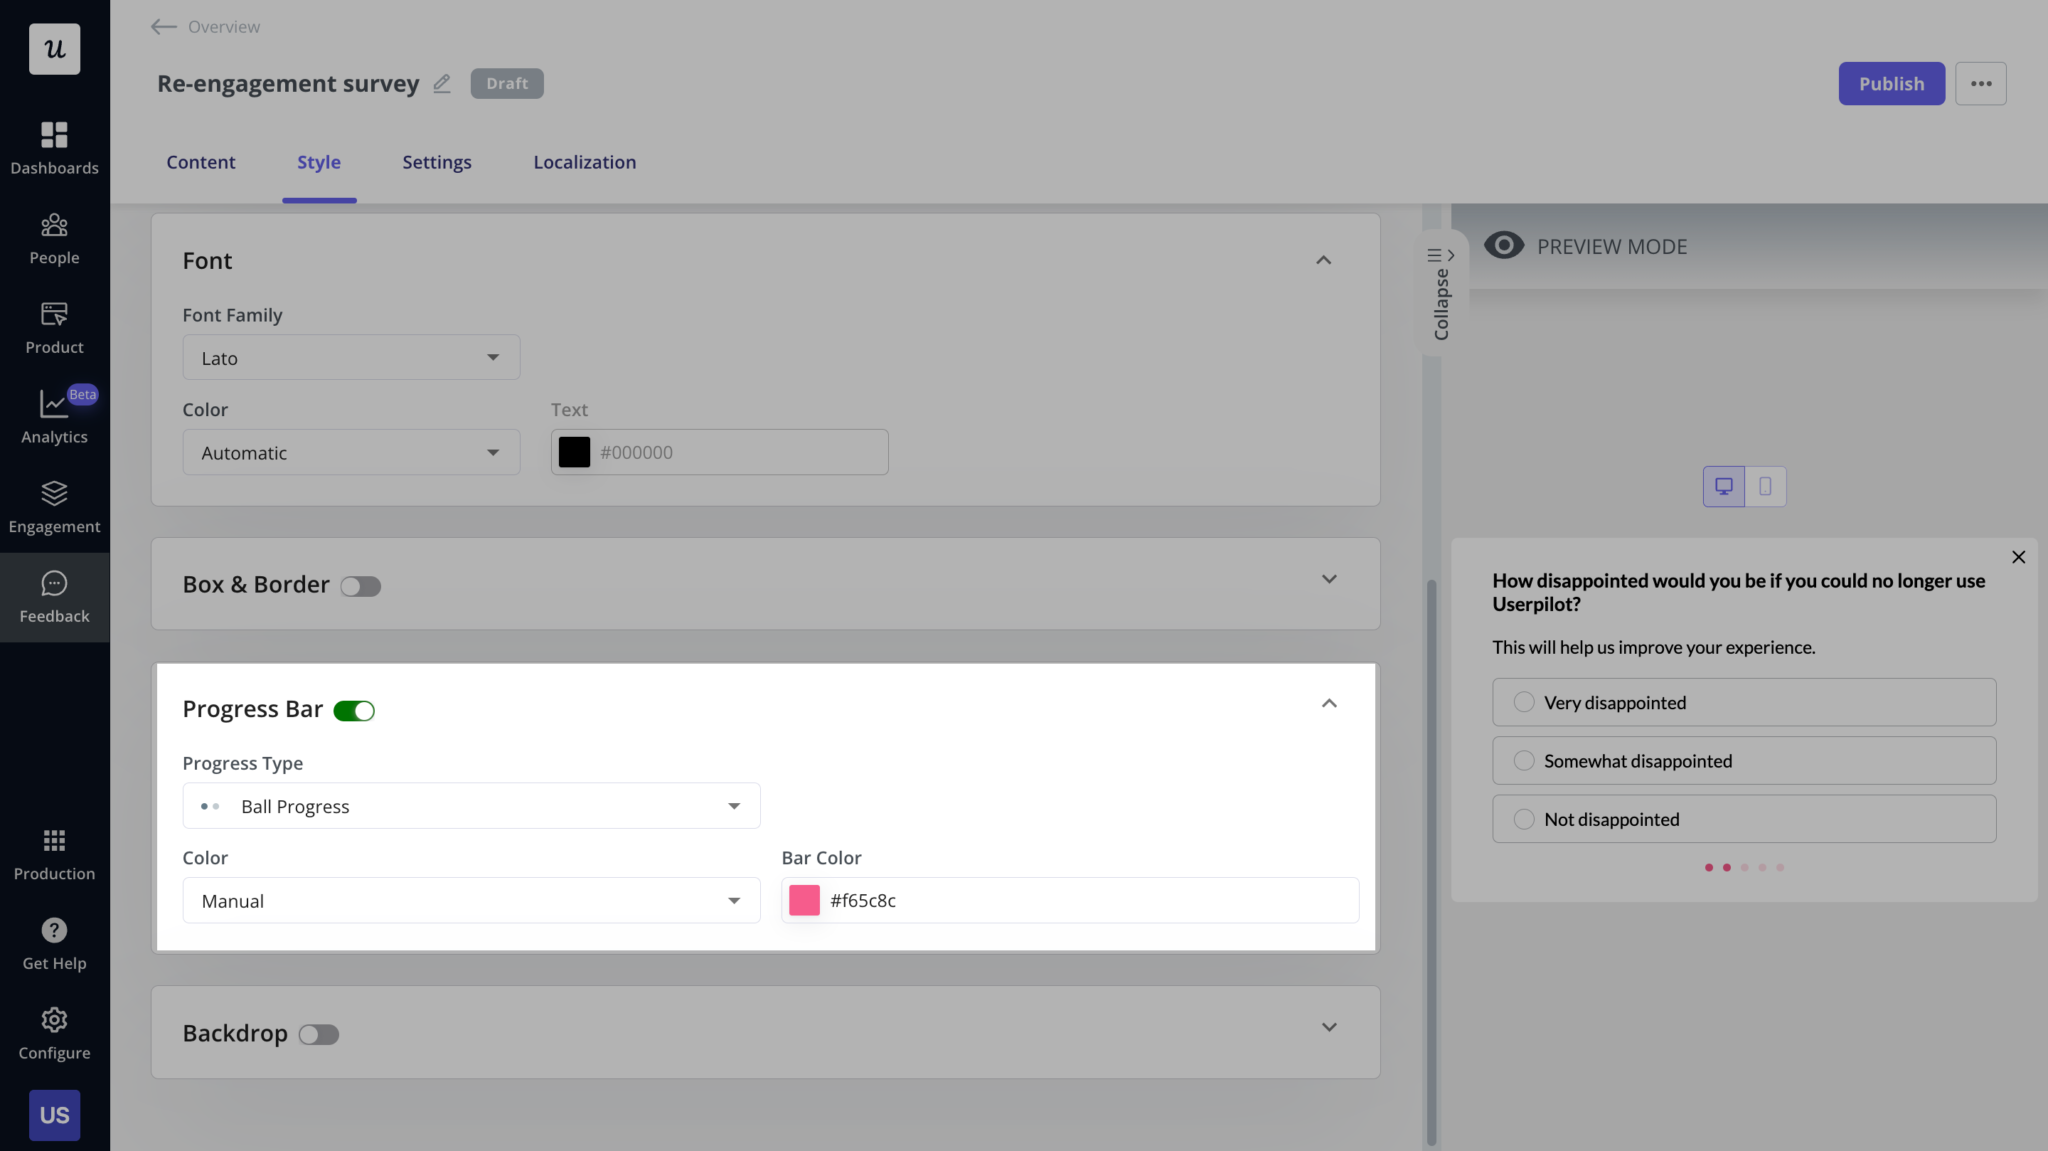This screenshot has width=2048, height=1151.
Task: Open the Dashboards section in the sidebar
Action: [55, 146]
